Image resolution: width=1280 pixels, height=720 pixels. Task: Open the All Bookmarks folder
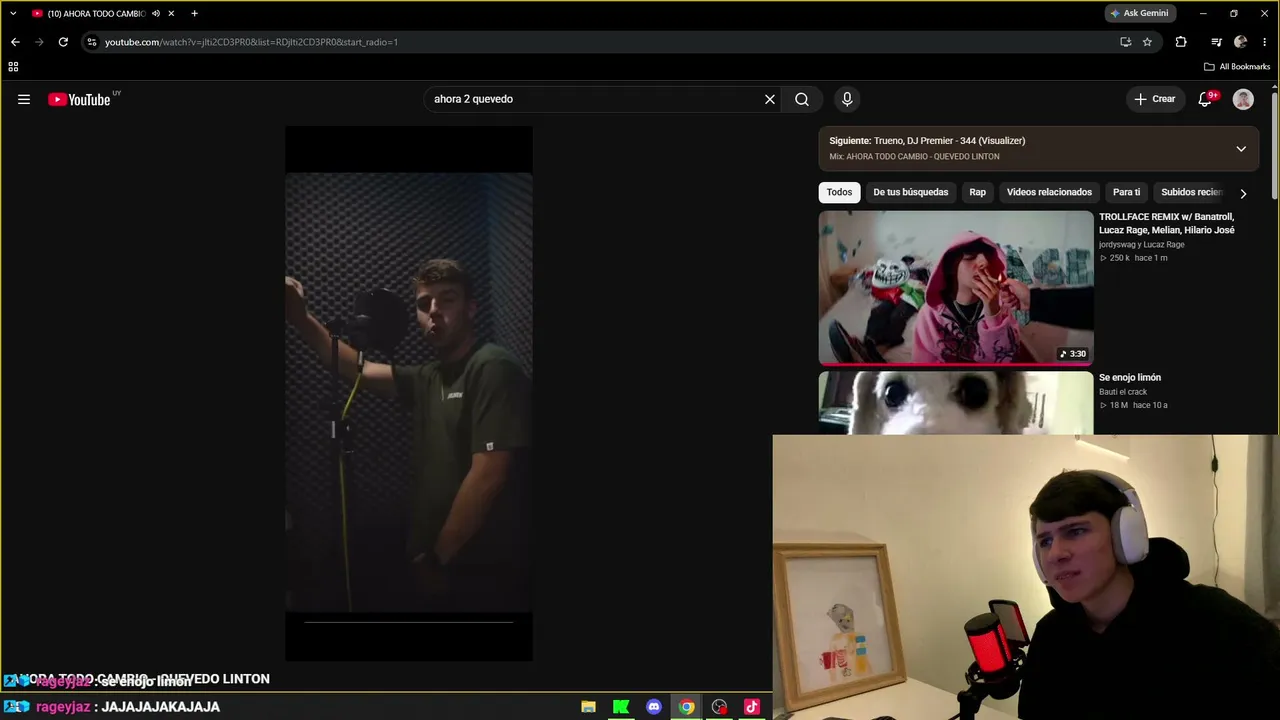(x=1237, y=67)
